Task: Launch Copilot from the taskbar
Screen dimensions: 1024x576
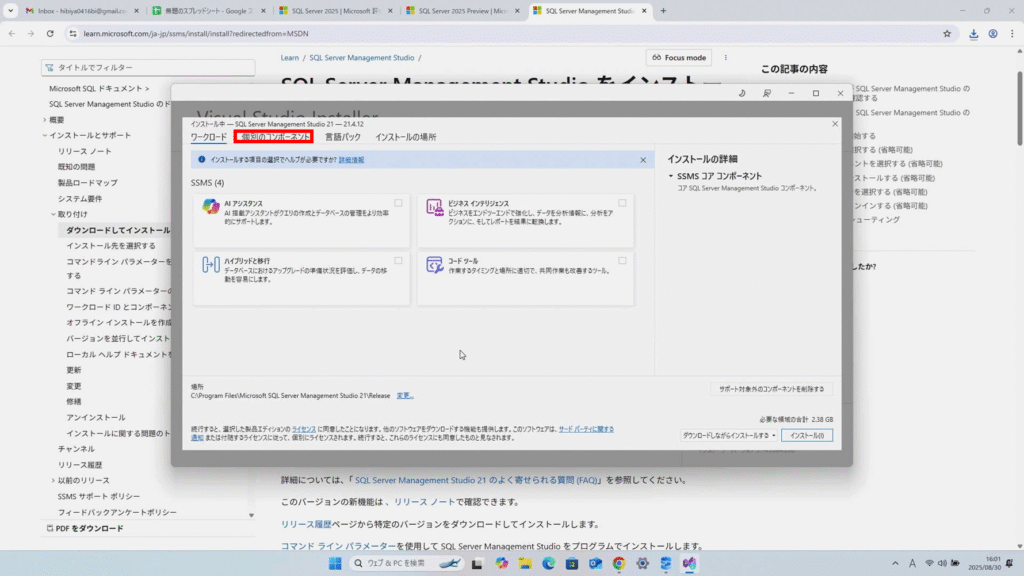Action: tap(501, 563)
